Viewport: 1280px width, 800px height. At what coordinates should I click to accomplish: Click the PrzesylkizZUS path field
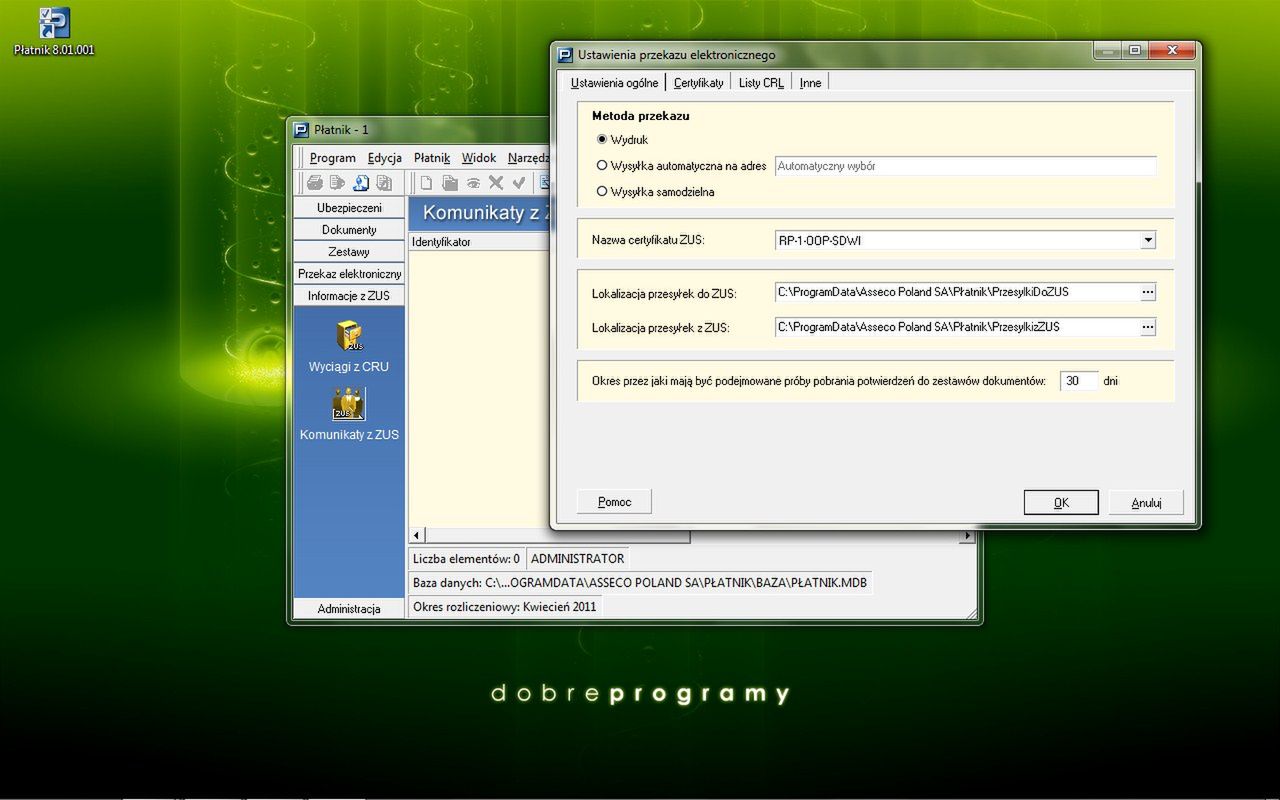[x=957, y=327]
